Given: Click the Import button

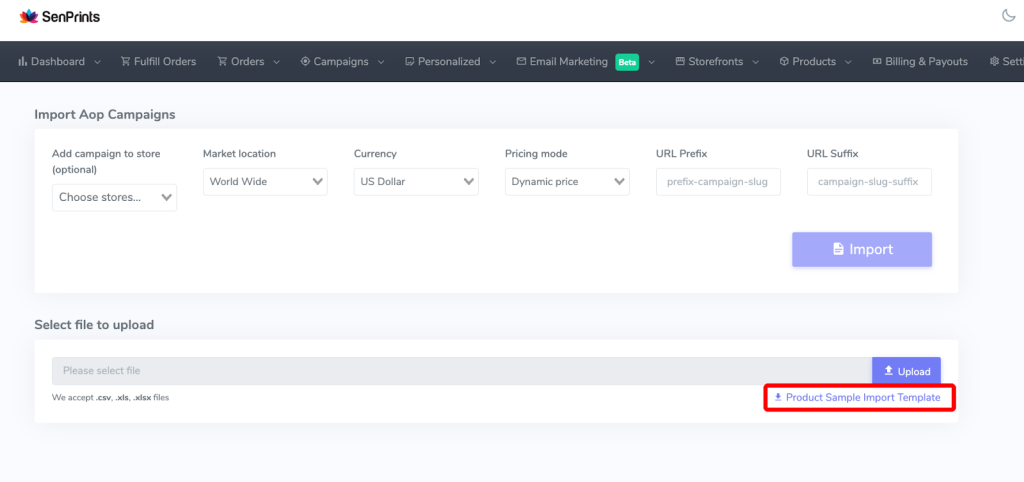Looking at the screenshot, I should click(862, 249).
